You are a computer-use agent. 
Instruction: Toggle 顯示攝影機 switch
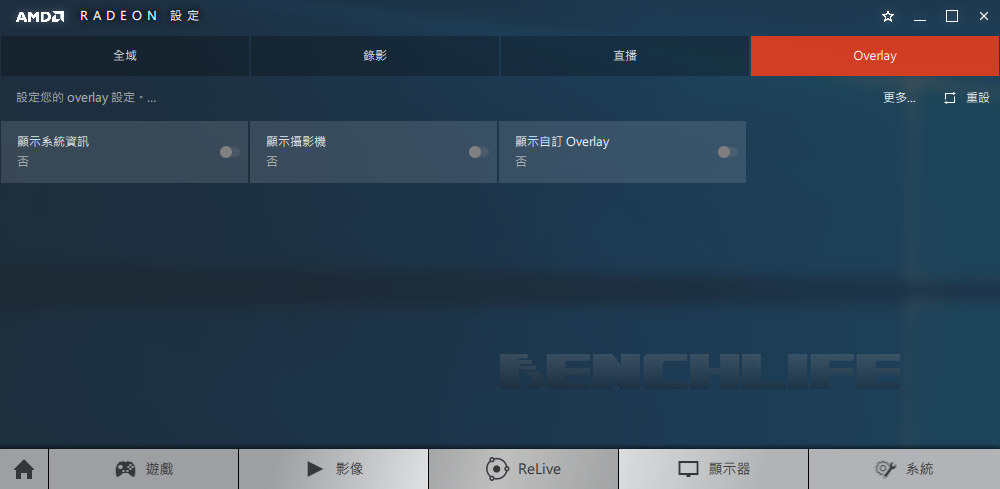tap(478, 152)
